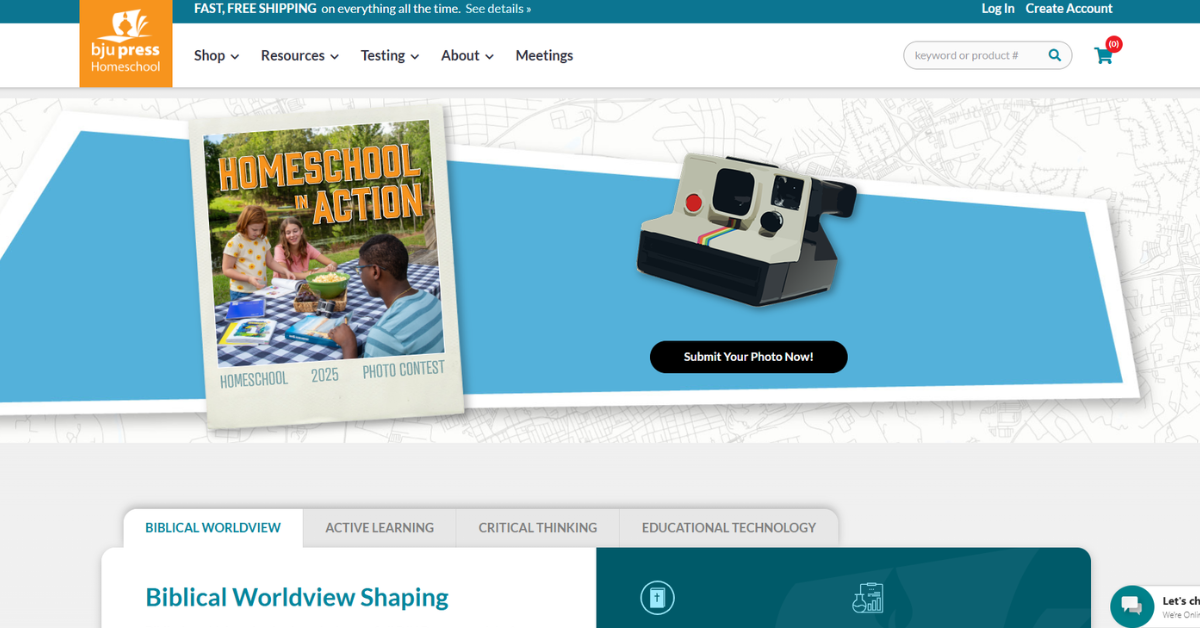This screenshot has height=628, width=1200.
Task: Click the Log In link
Action: pos(997,9)
